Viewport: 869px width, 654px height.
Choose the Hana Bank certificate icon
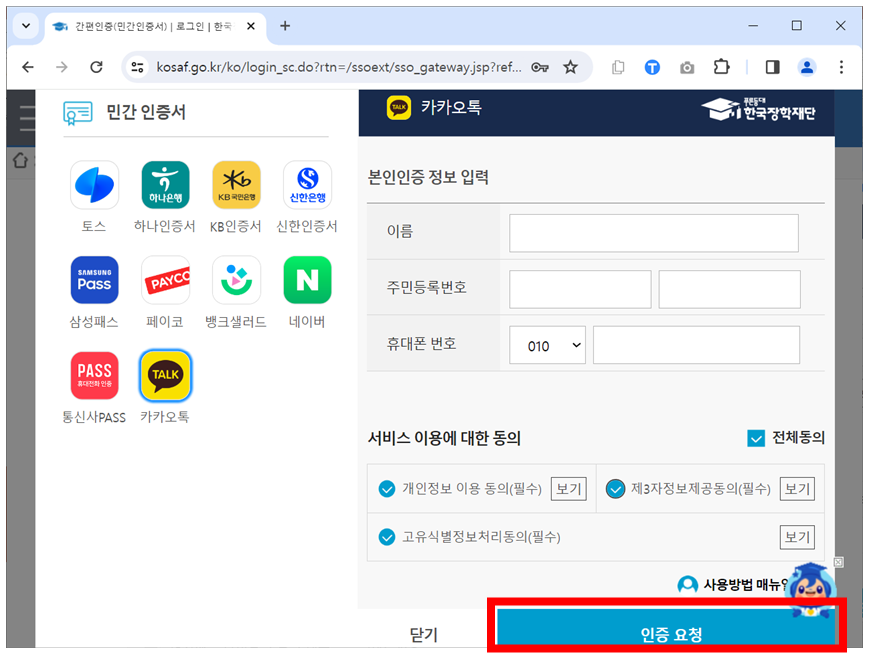(x=165, y=185)
